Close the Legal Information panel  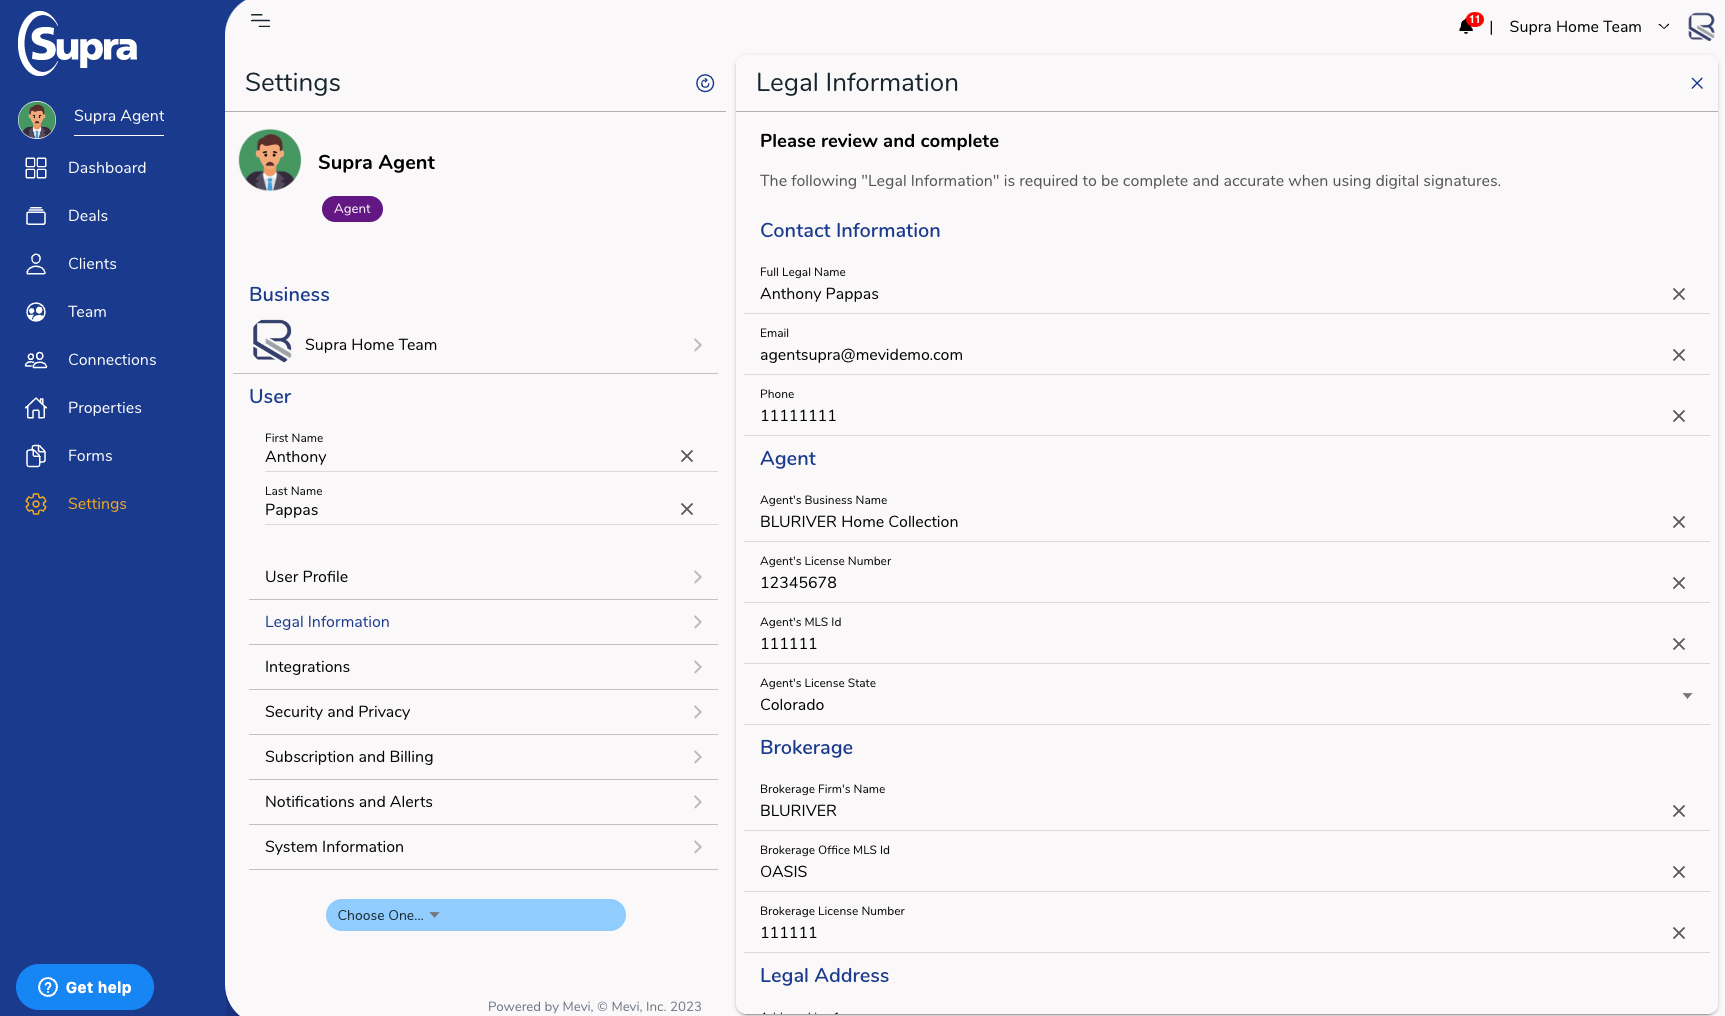click(1696, 83)
